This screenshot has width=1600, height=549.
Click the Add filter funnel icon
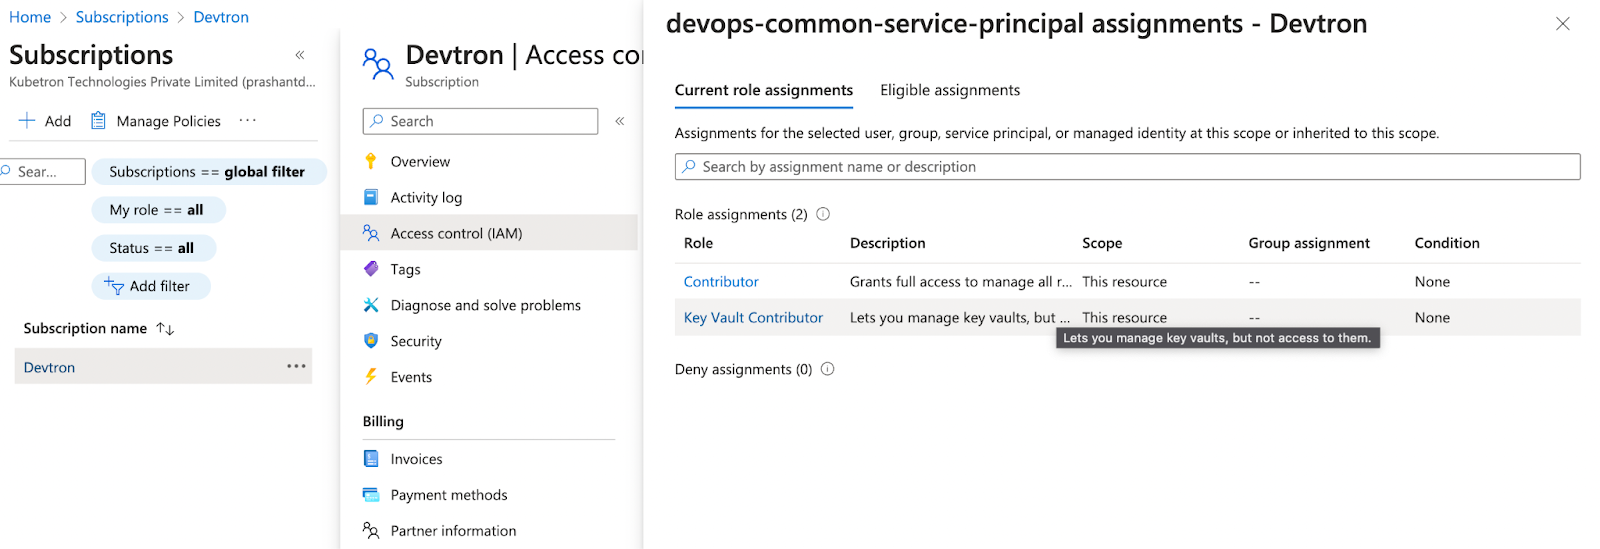(114, 286)
